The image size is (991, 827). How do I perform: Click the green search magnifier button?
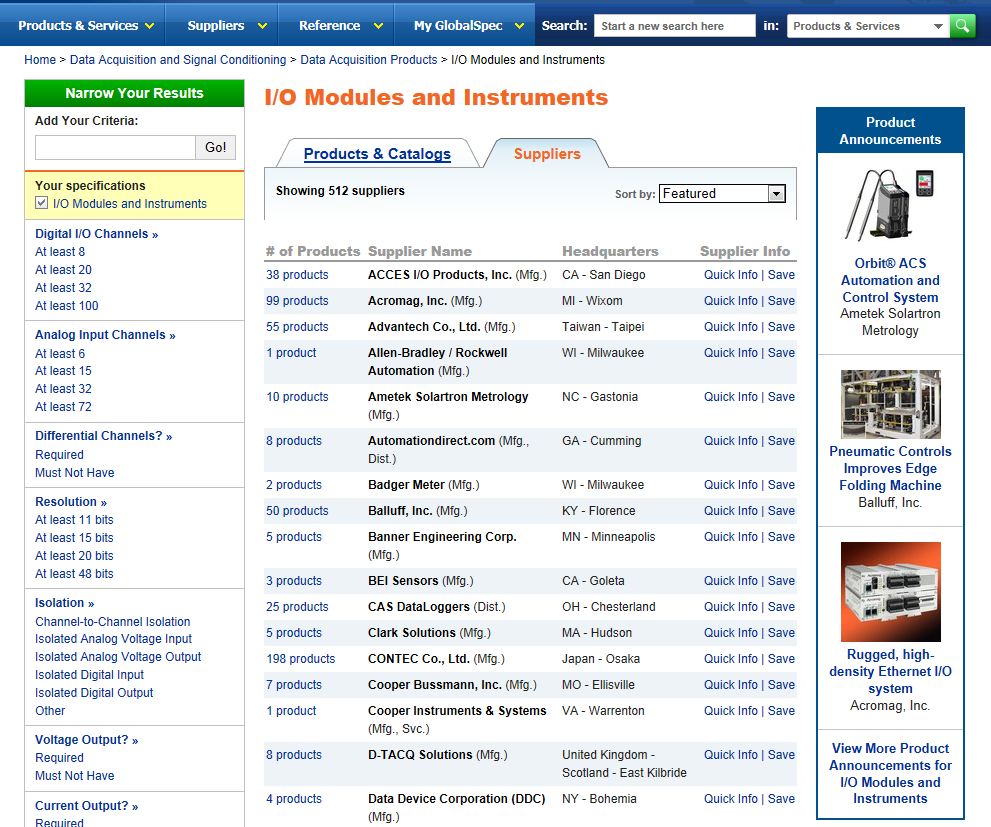tap(962, 26)
